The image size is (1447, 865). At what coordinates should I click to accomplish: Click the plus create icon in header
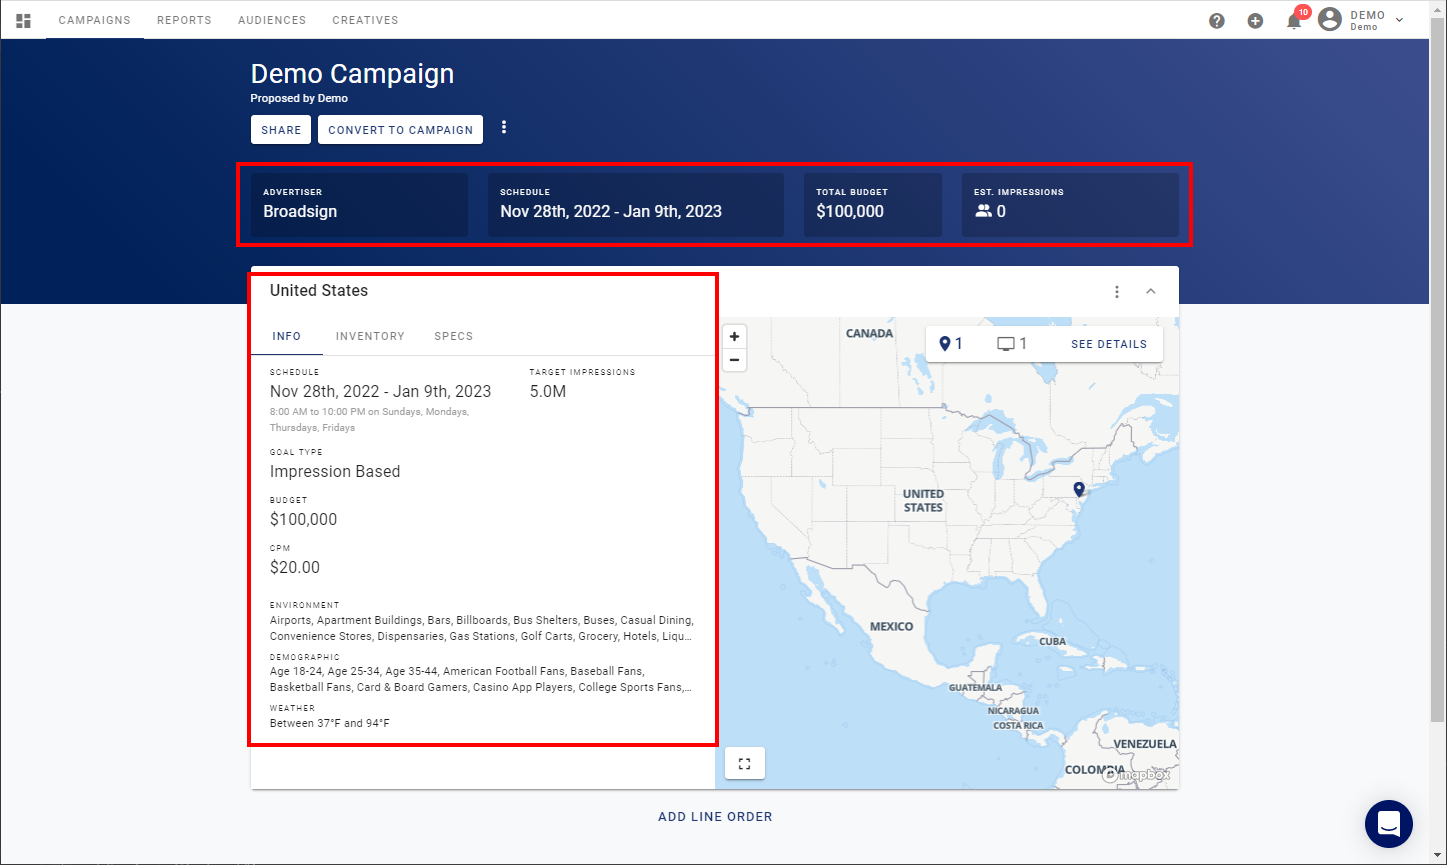tap(1255, 20)
